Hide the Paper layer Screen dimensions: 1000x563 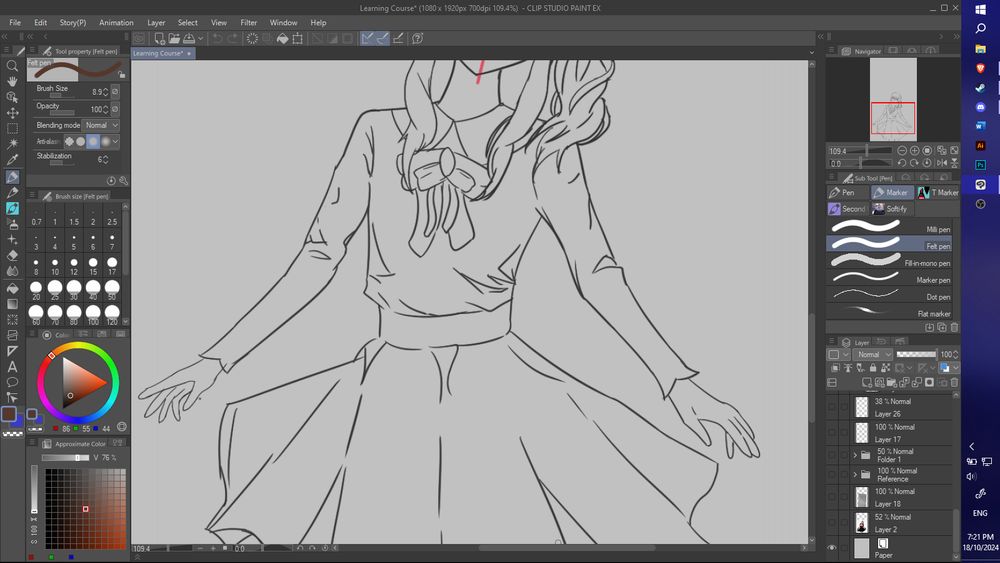coord(831,548)
